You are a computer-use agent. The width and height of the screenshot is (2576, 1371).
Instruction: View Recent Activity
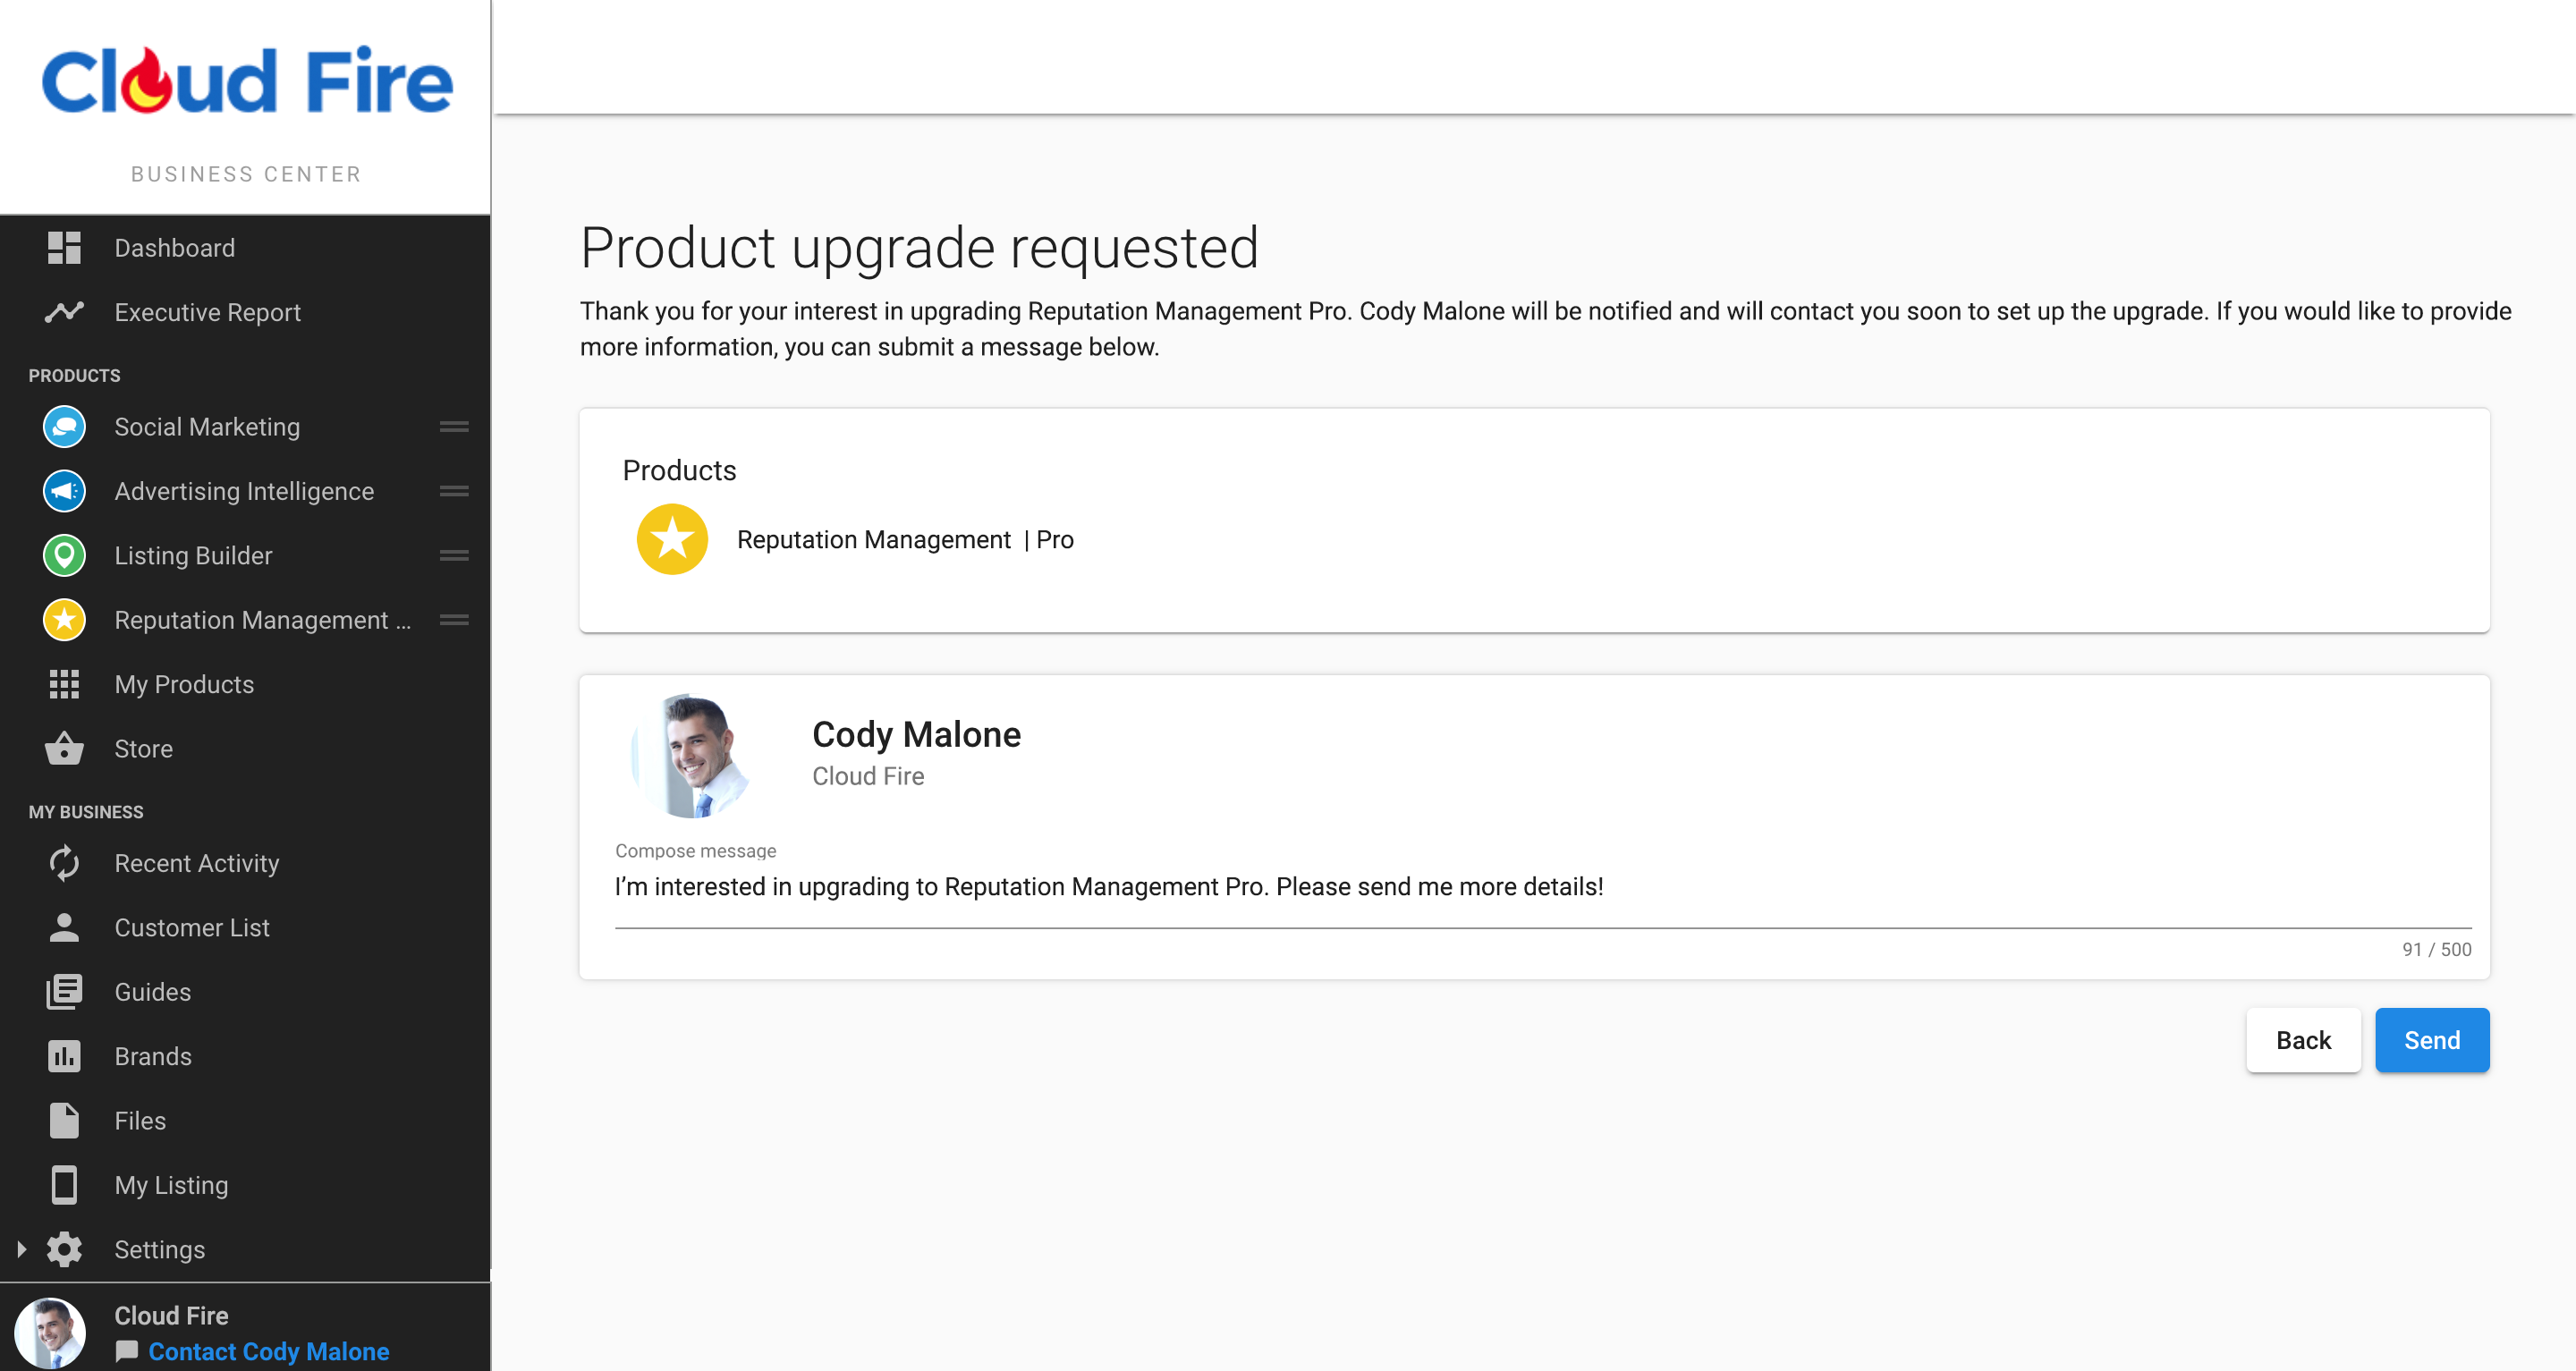(245, 863)
